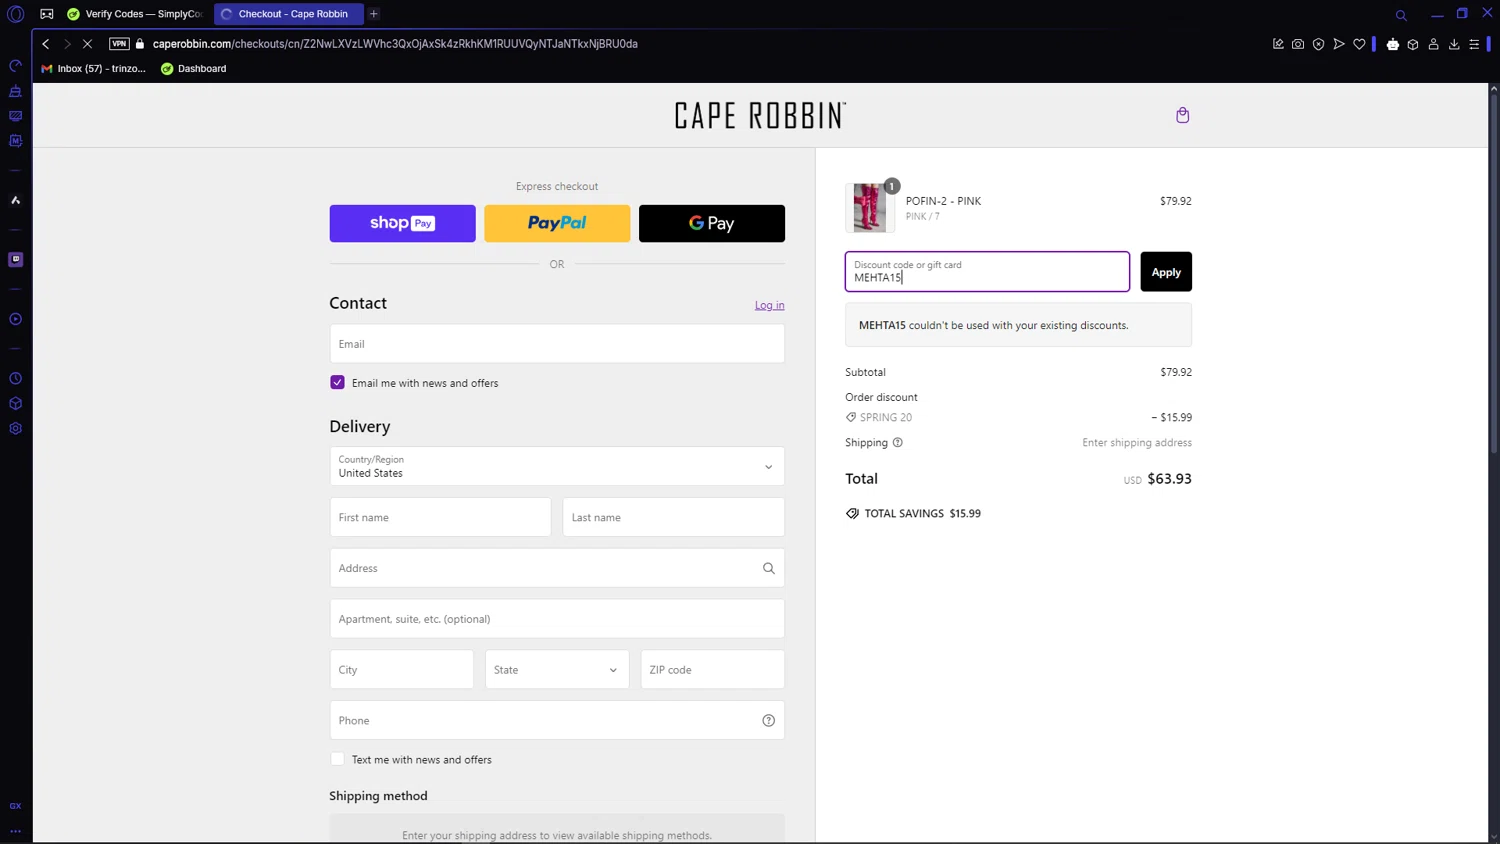This screenshot has width=1500, height=844.
Task: Open Easy Setup sliders icon
Action: (x=1474, y=44)
